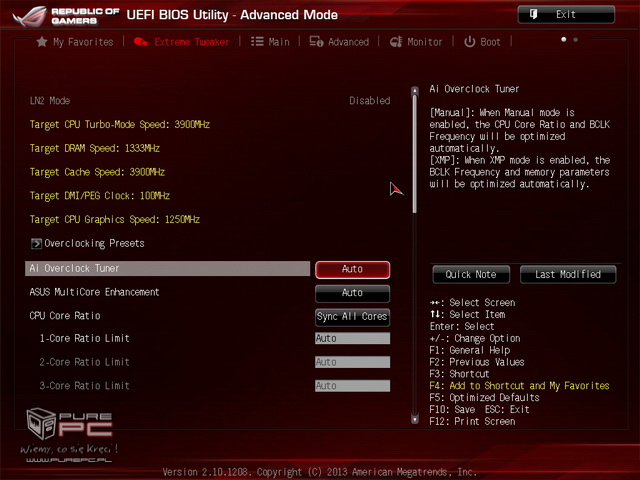The image size is (640, 480).
Task: Click the 3-Core Ratio Limit input field
Action: 352,386
